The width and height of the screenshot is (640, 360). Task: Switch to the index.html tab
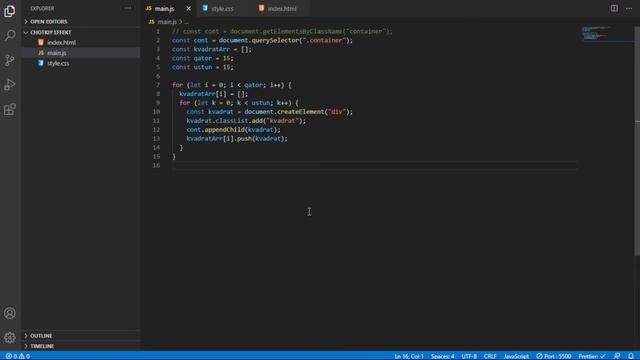point(282,8)
